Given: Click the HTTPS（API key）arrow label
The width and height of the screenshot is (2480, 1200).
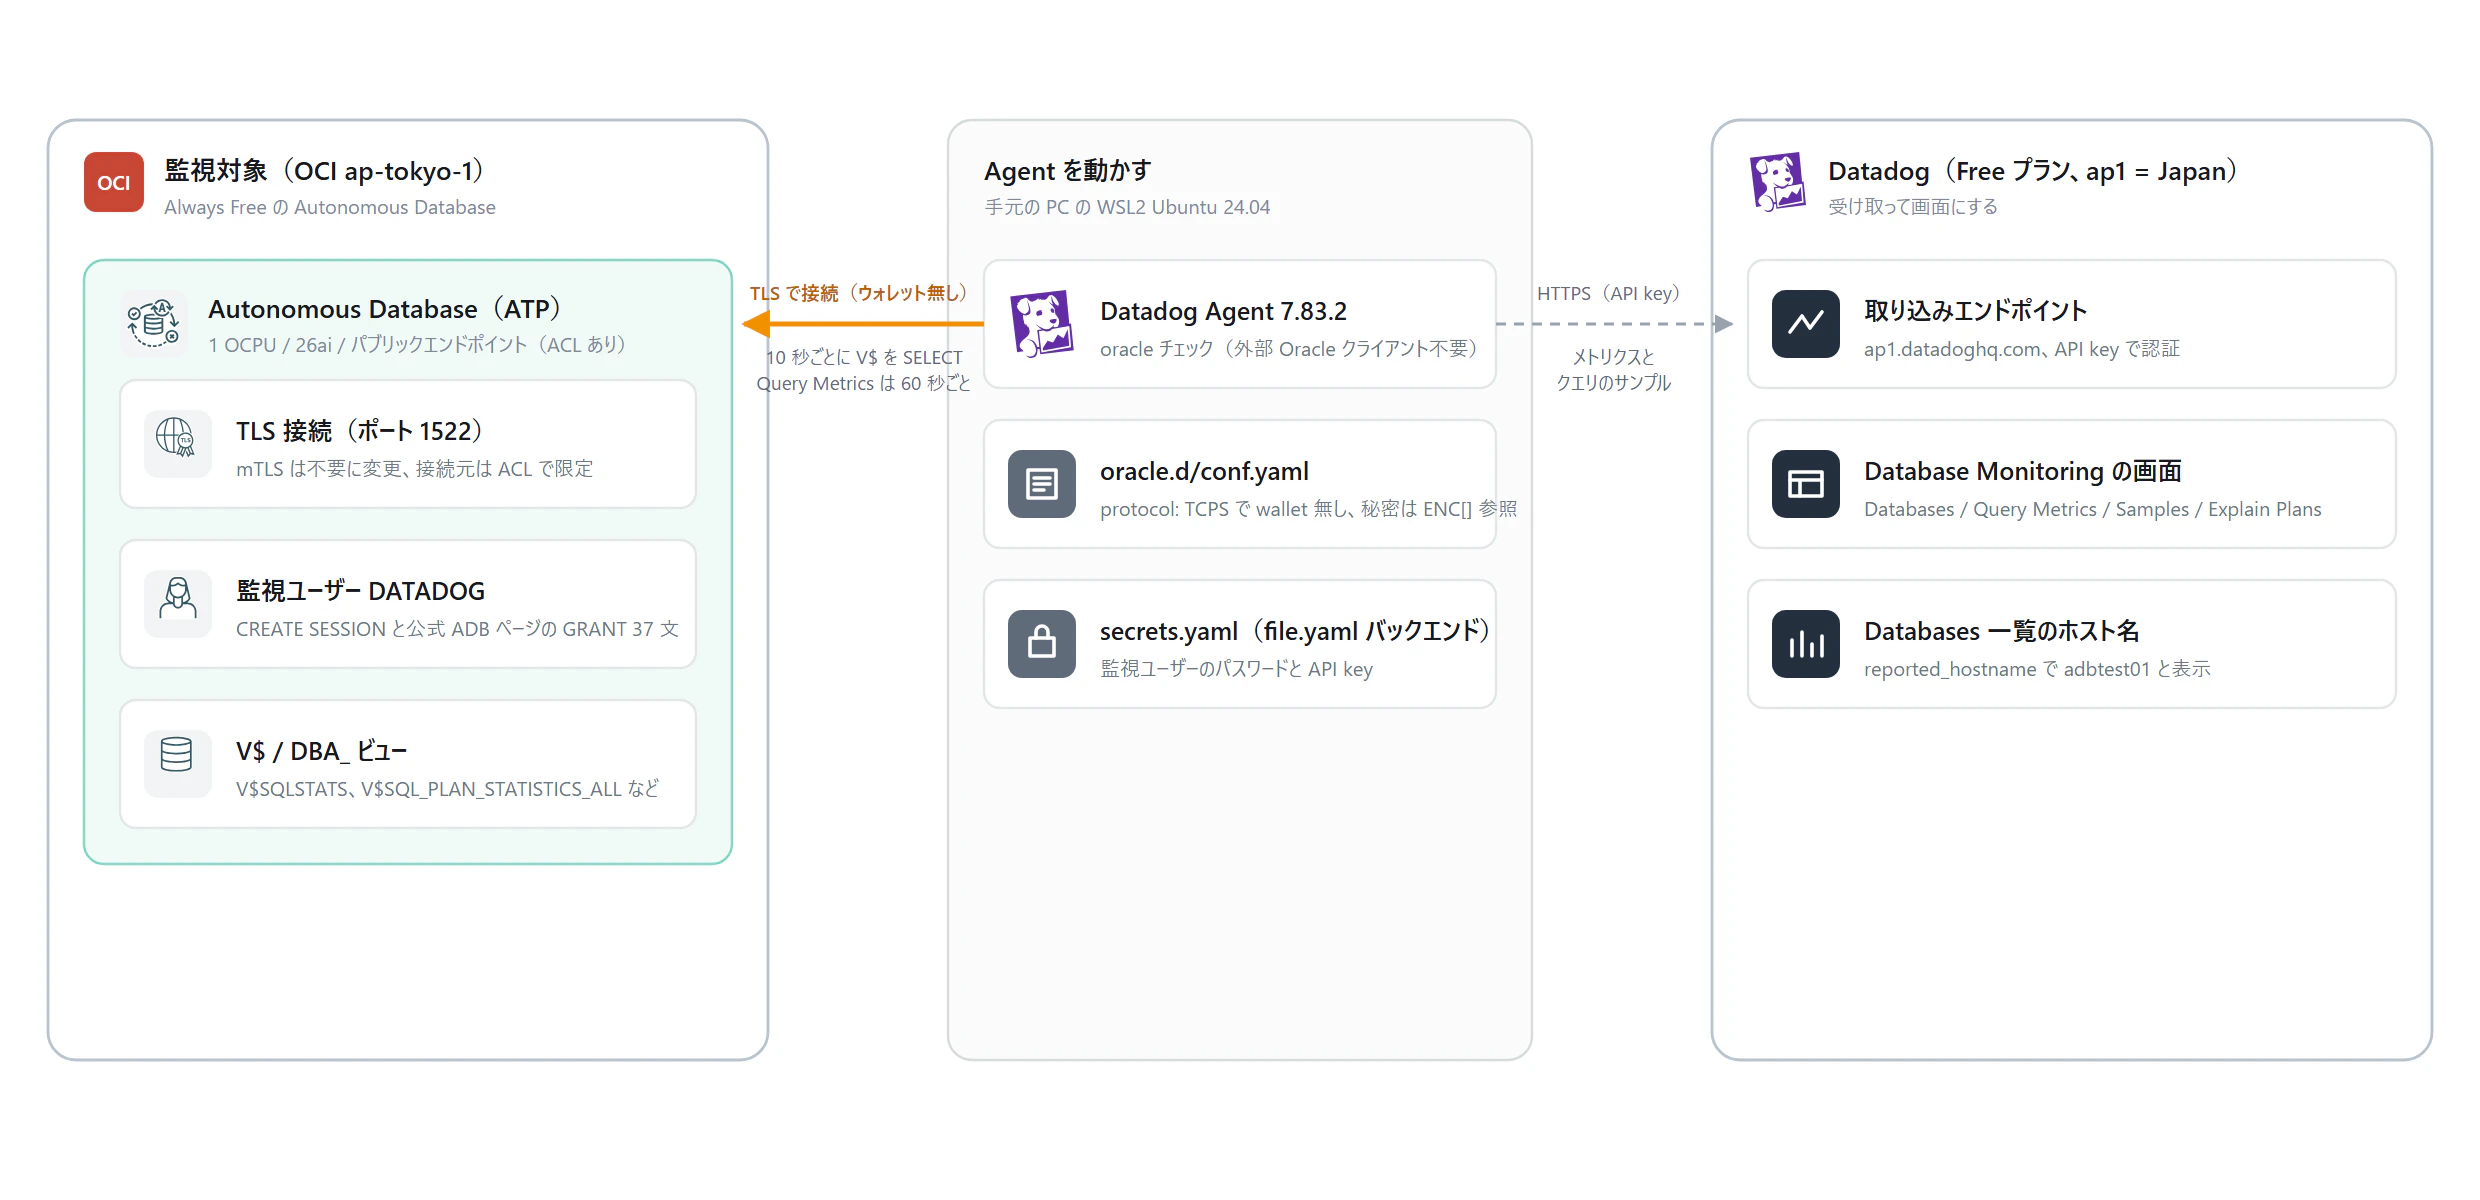Looking at the screenshot, I should (1609, 293).
